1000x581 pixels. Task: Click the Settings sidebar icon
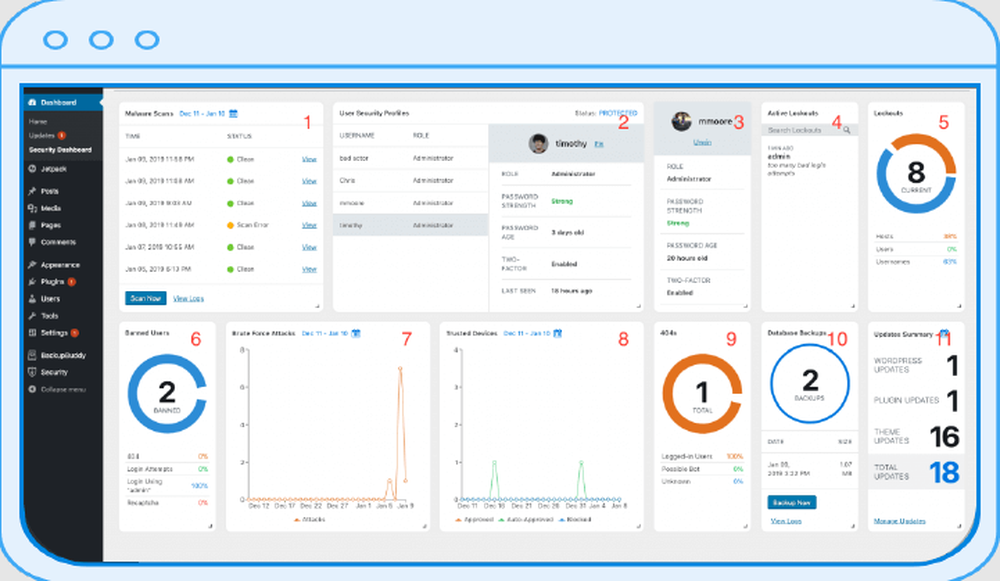point(33,332)
